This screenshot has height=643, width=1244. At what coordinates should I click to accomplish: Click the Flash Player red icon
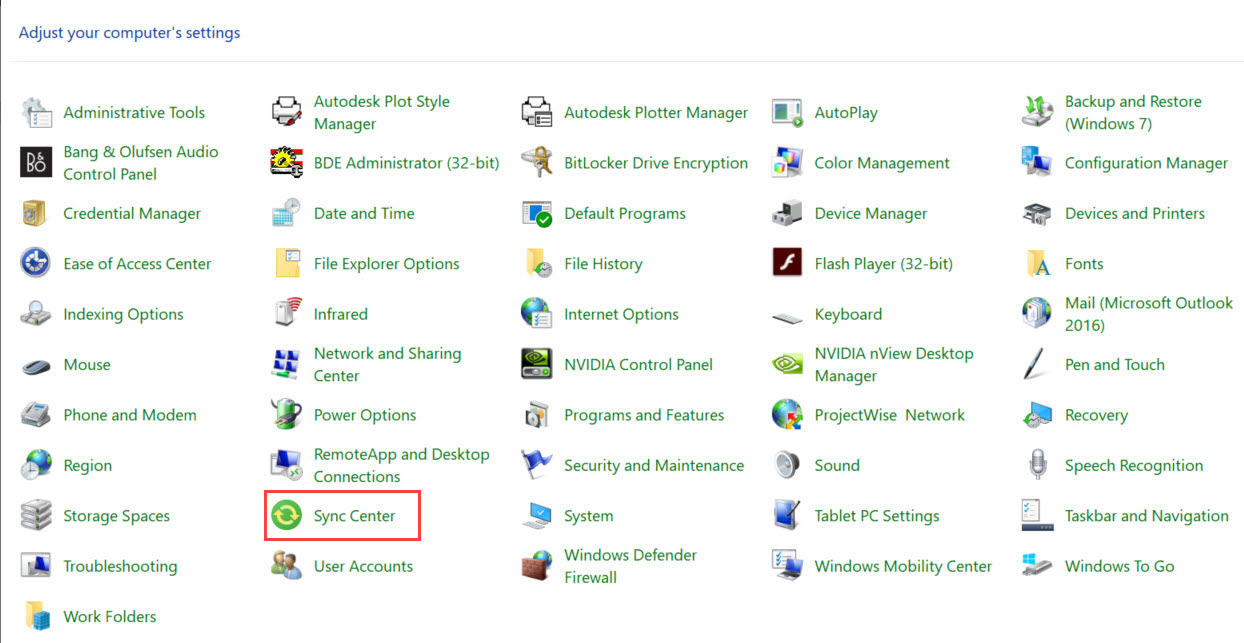tap(788, 264)
